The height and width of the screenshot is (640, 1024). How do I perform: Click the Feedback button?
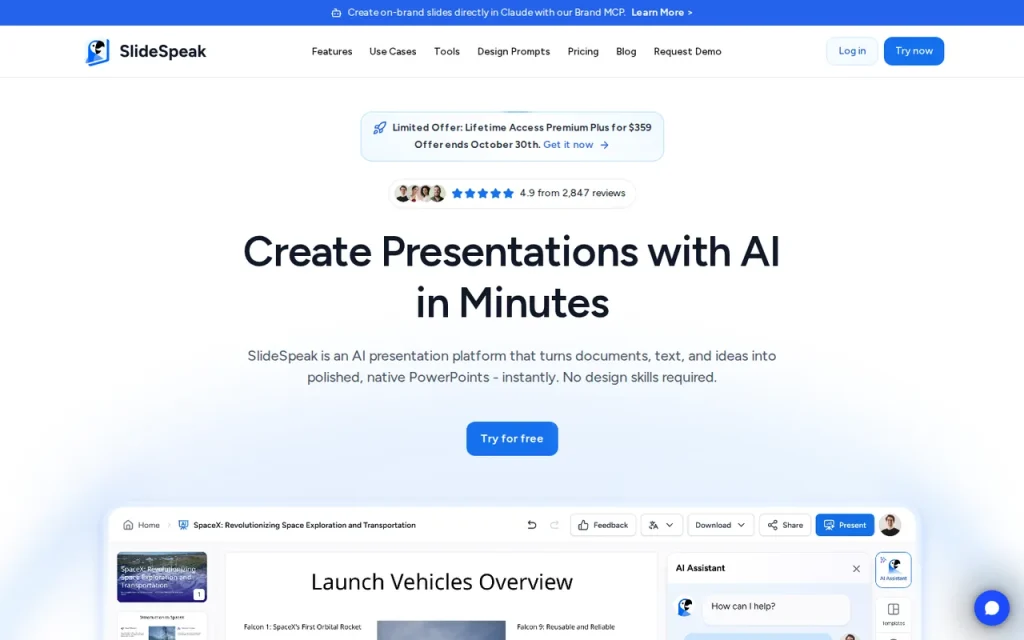click(603, 525)
